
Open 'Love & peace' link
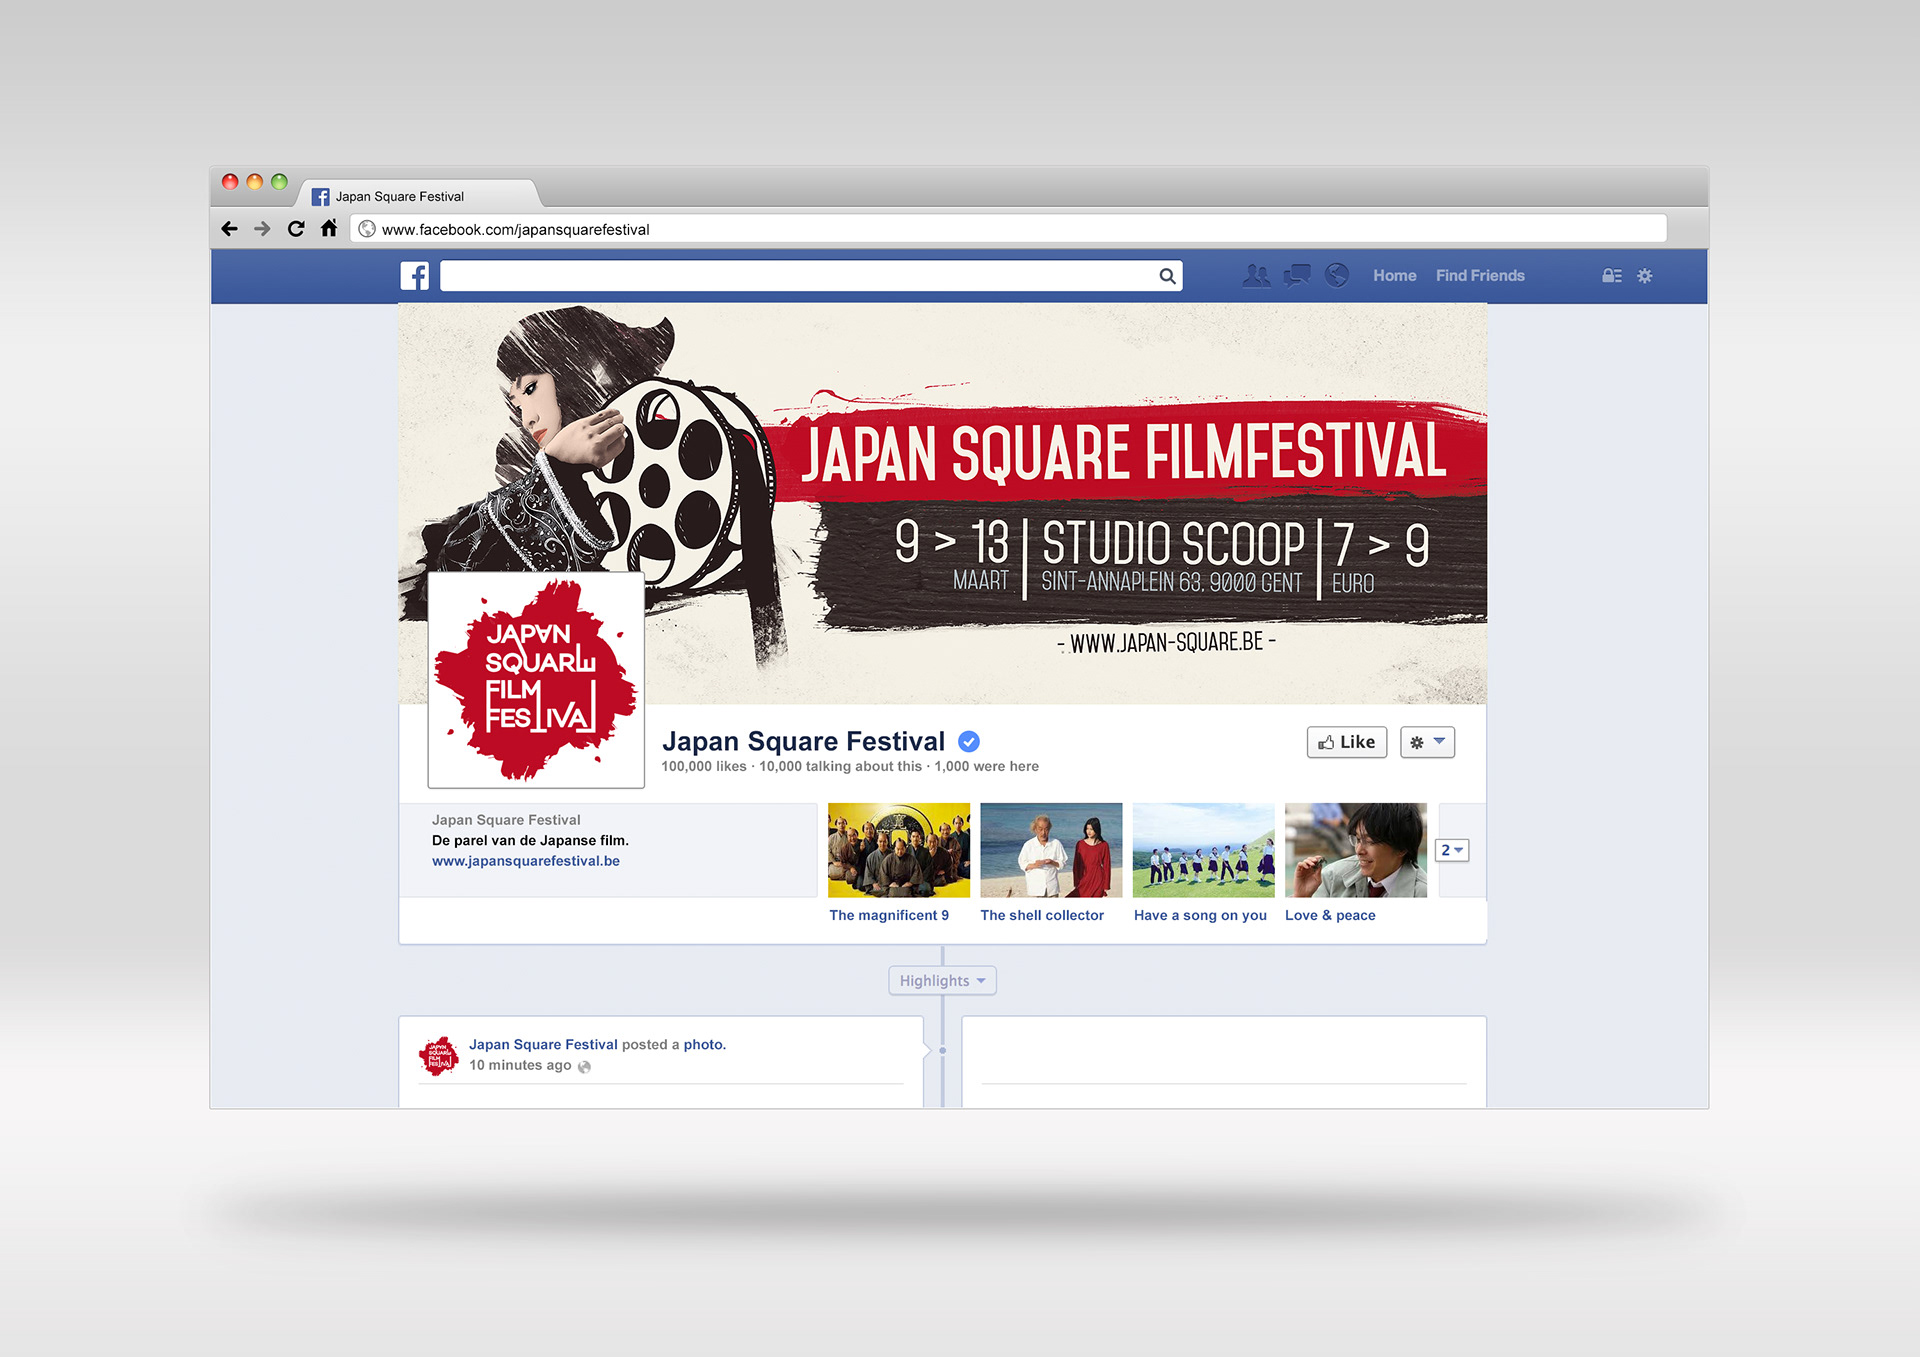pos(1330,915)
